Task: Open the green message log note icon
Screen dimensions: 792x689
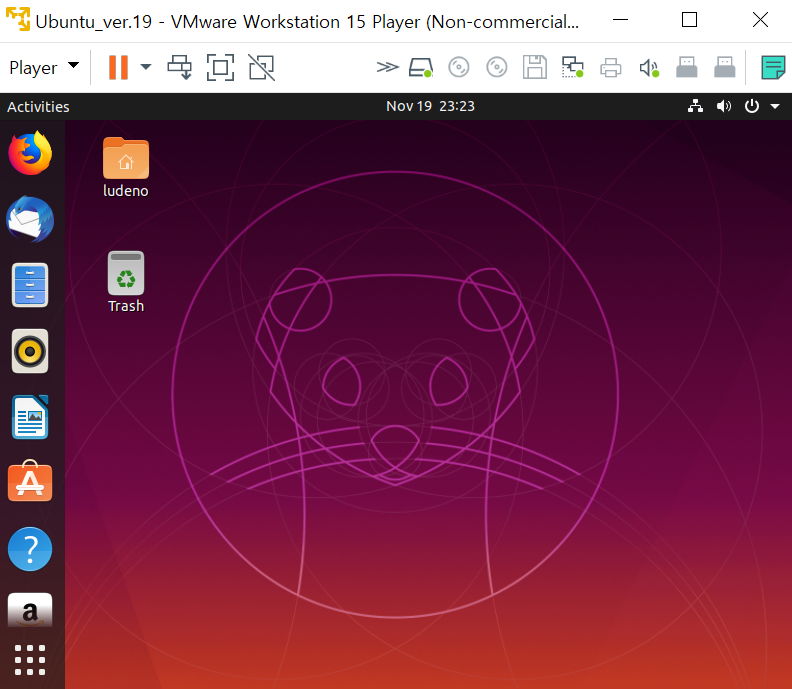Action: 773,68
